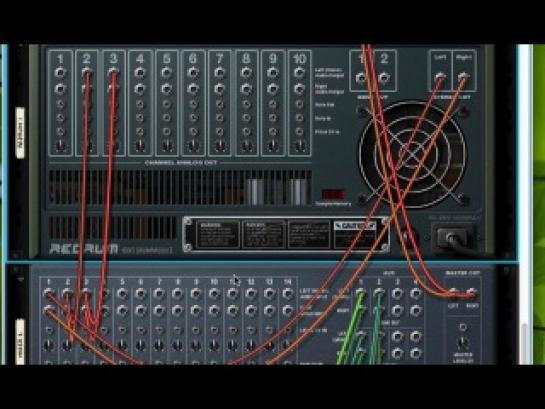Click Redrum channel 5 left audio output jack
Image resolution: width=545 pixels, height=409 pixels.
point(166,73)
